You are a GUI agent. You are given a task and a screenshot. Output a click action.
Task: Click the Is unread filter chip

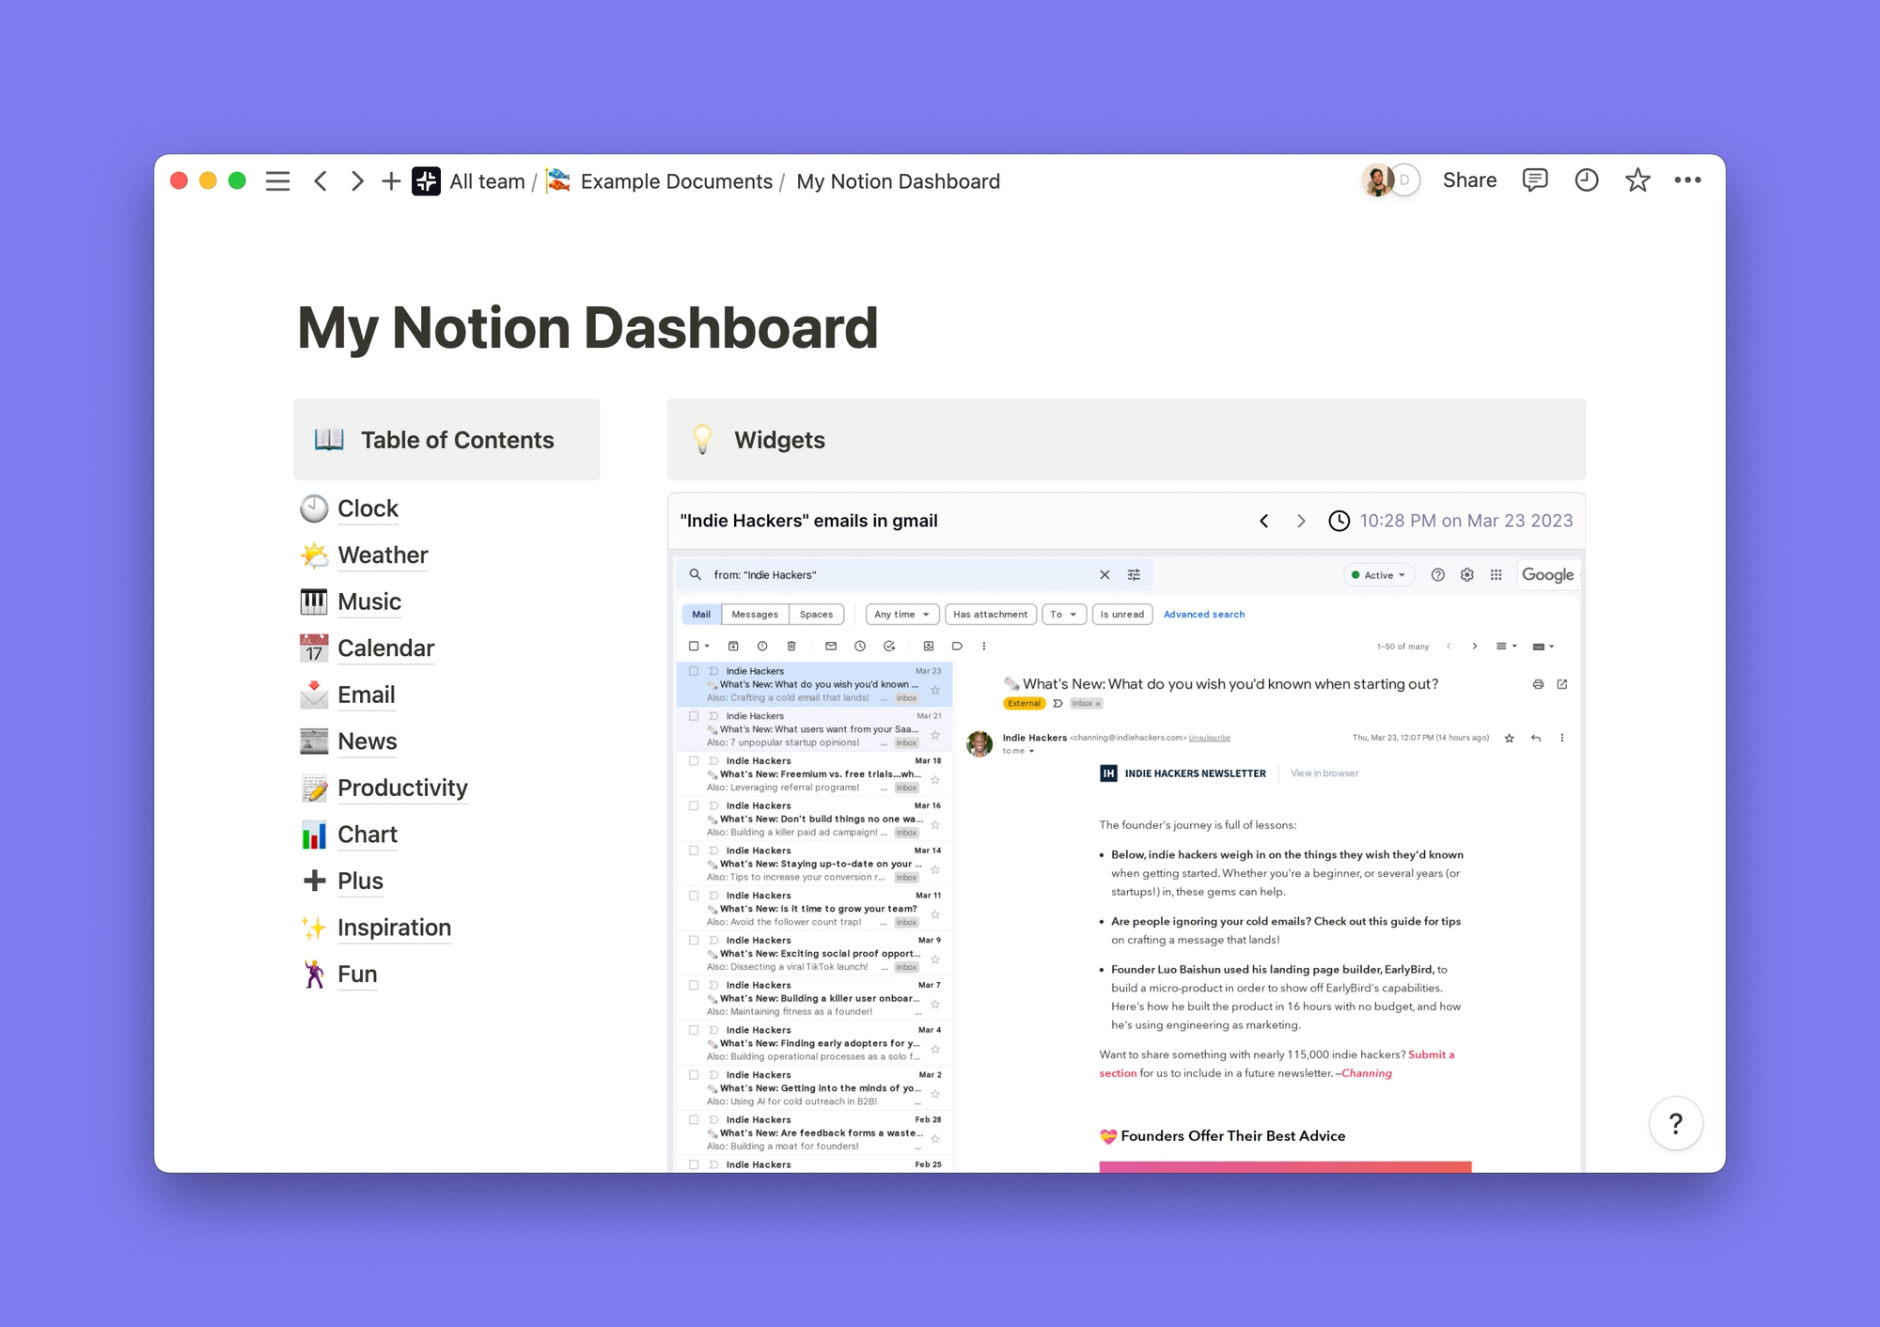[1122, 614]
